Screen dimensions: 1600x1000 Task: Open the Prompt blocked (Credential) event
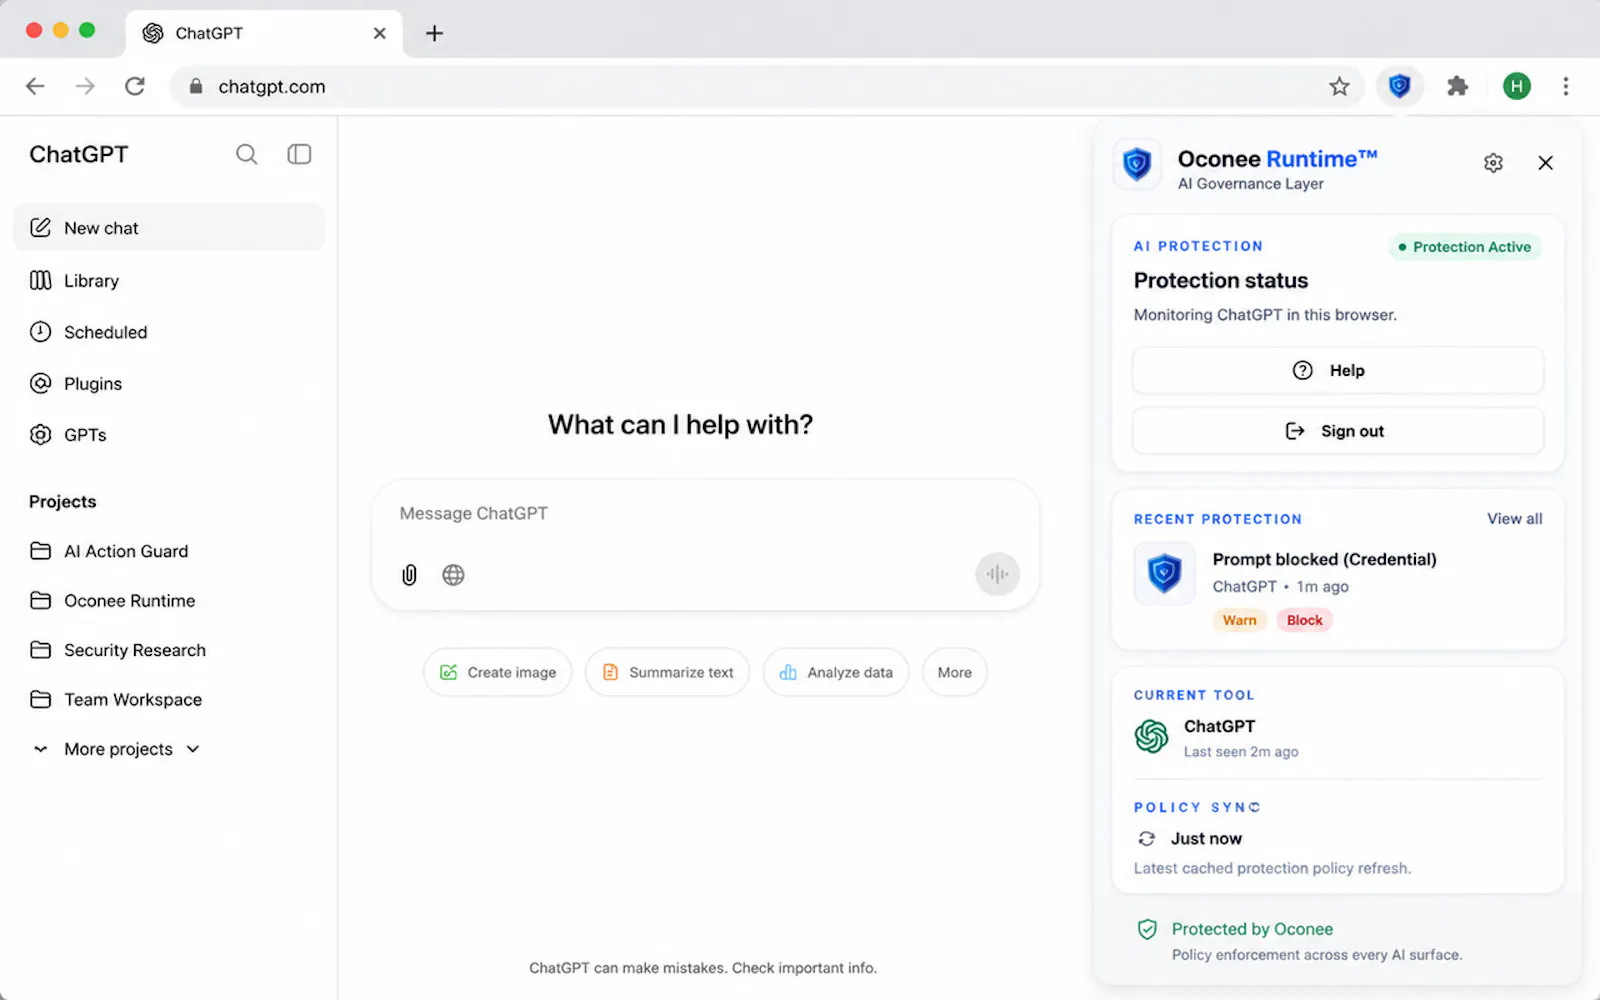point(1324,560)
